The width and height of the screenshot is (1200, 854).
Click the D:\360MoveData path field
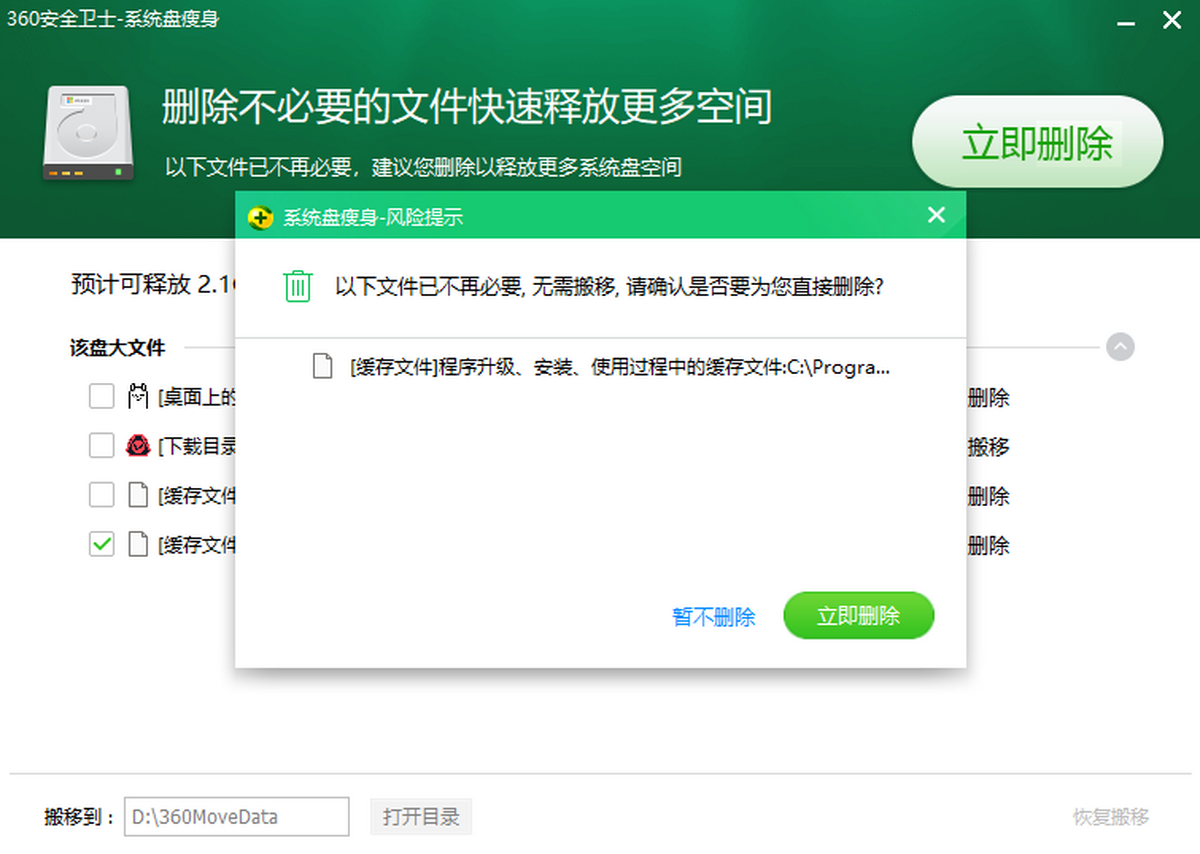tap(237, 817)
